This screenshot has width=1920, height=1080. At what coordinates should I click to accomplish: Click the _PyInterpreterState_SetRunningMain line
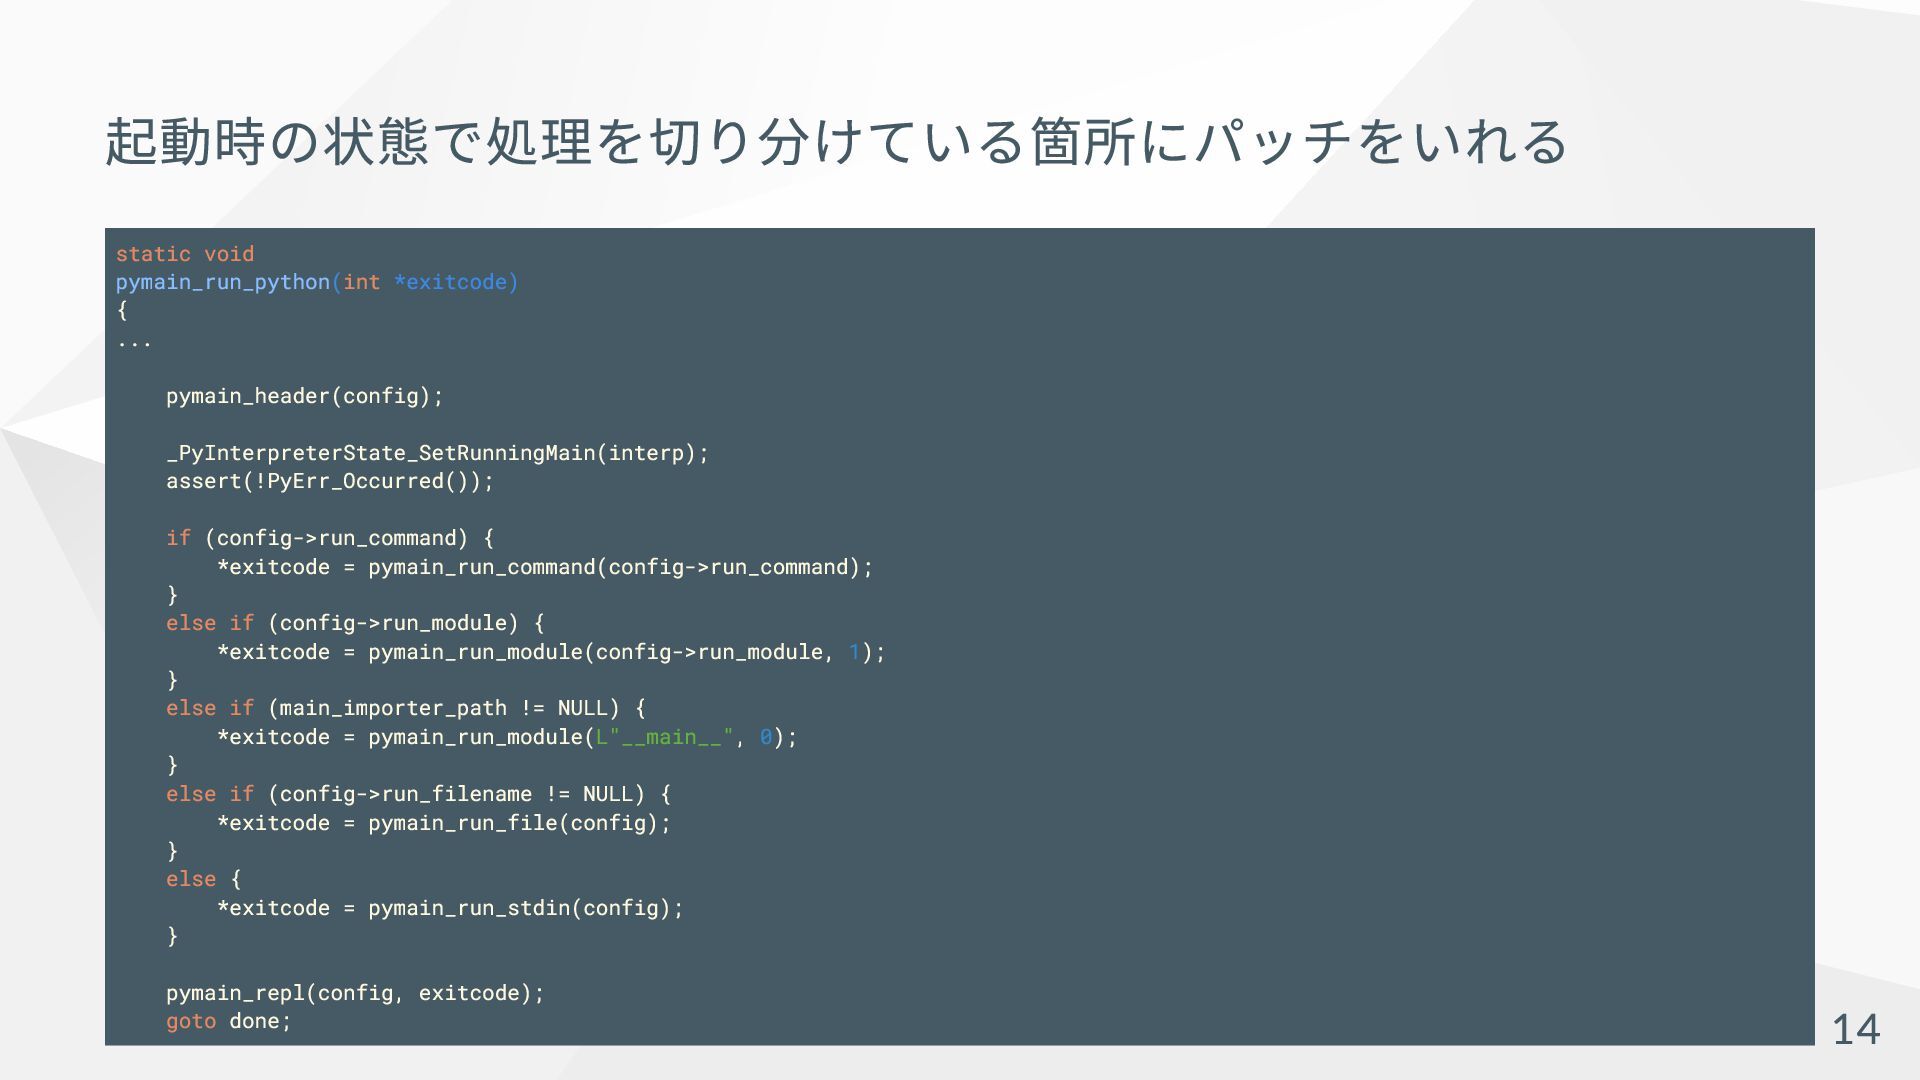pos(437,453)
